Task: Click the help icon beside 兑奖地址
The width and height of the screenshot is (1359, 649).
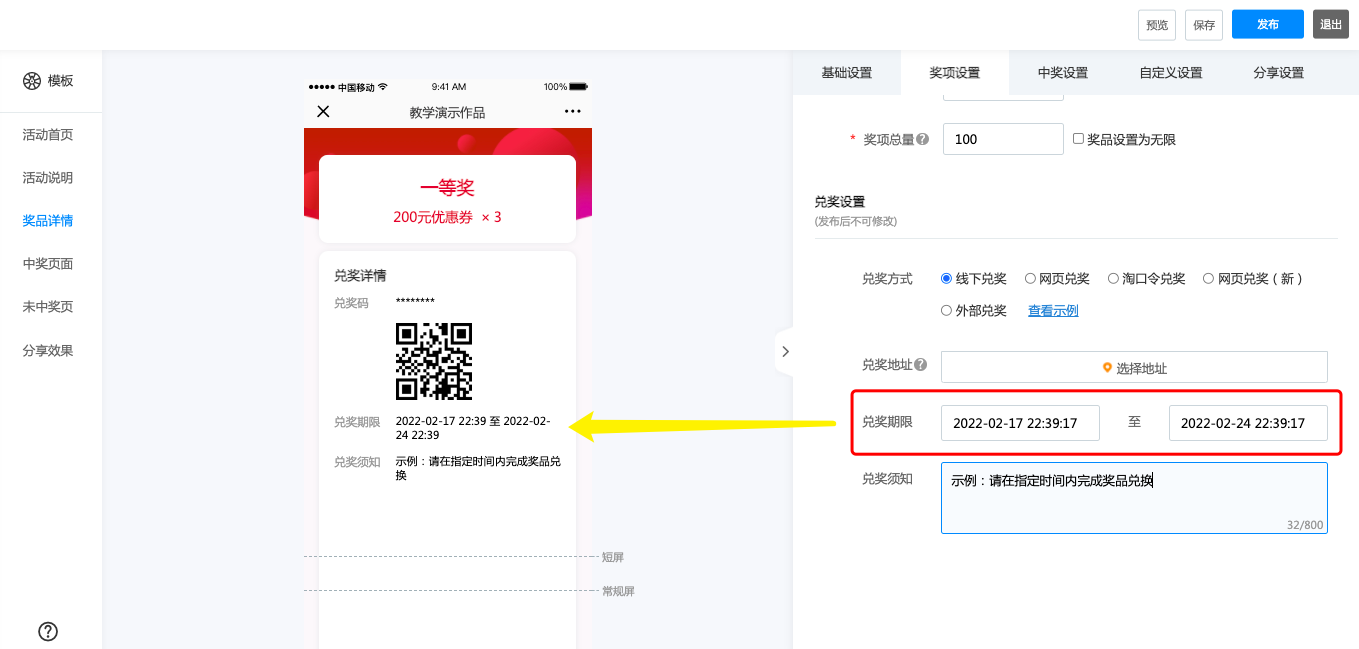Action: [920, 365]
